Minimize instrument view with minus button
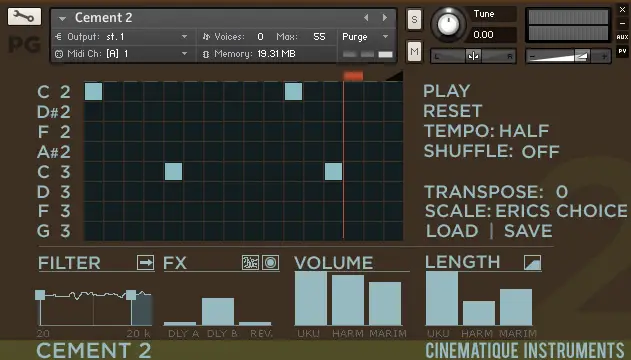The width and height of the screenshot is (631, 360). pos(622,24)
